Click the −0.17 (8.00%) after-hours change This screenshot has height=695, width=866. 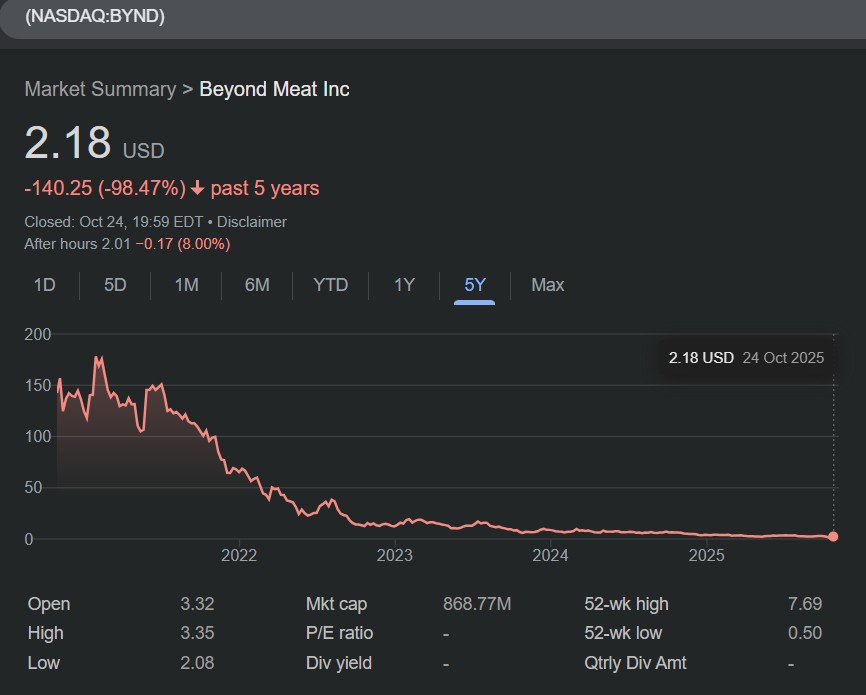183,244
